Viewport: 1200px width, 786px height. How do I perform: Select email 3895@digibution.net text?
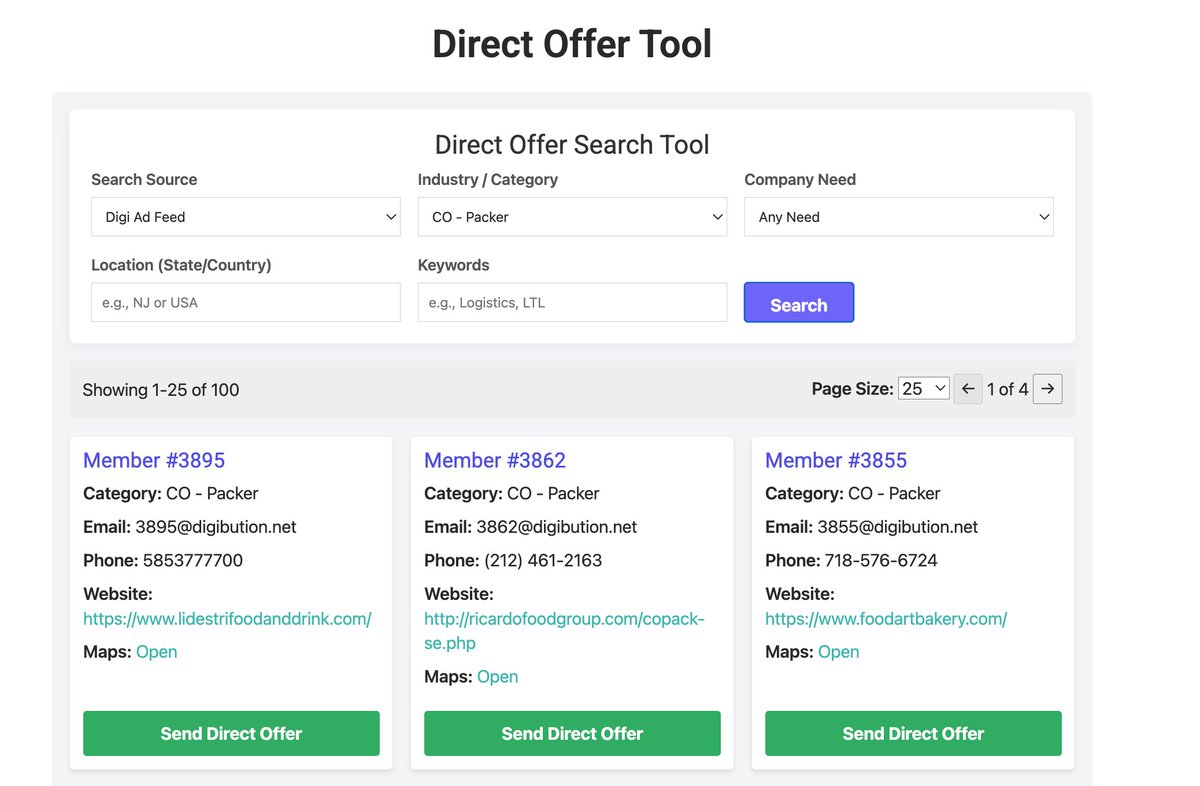216,527
